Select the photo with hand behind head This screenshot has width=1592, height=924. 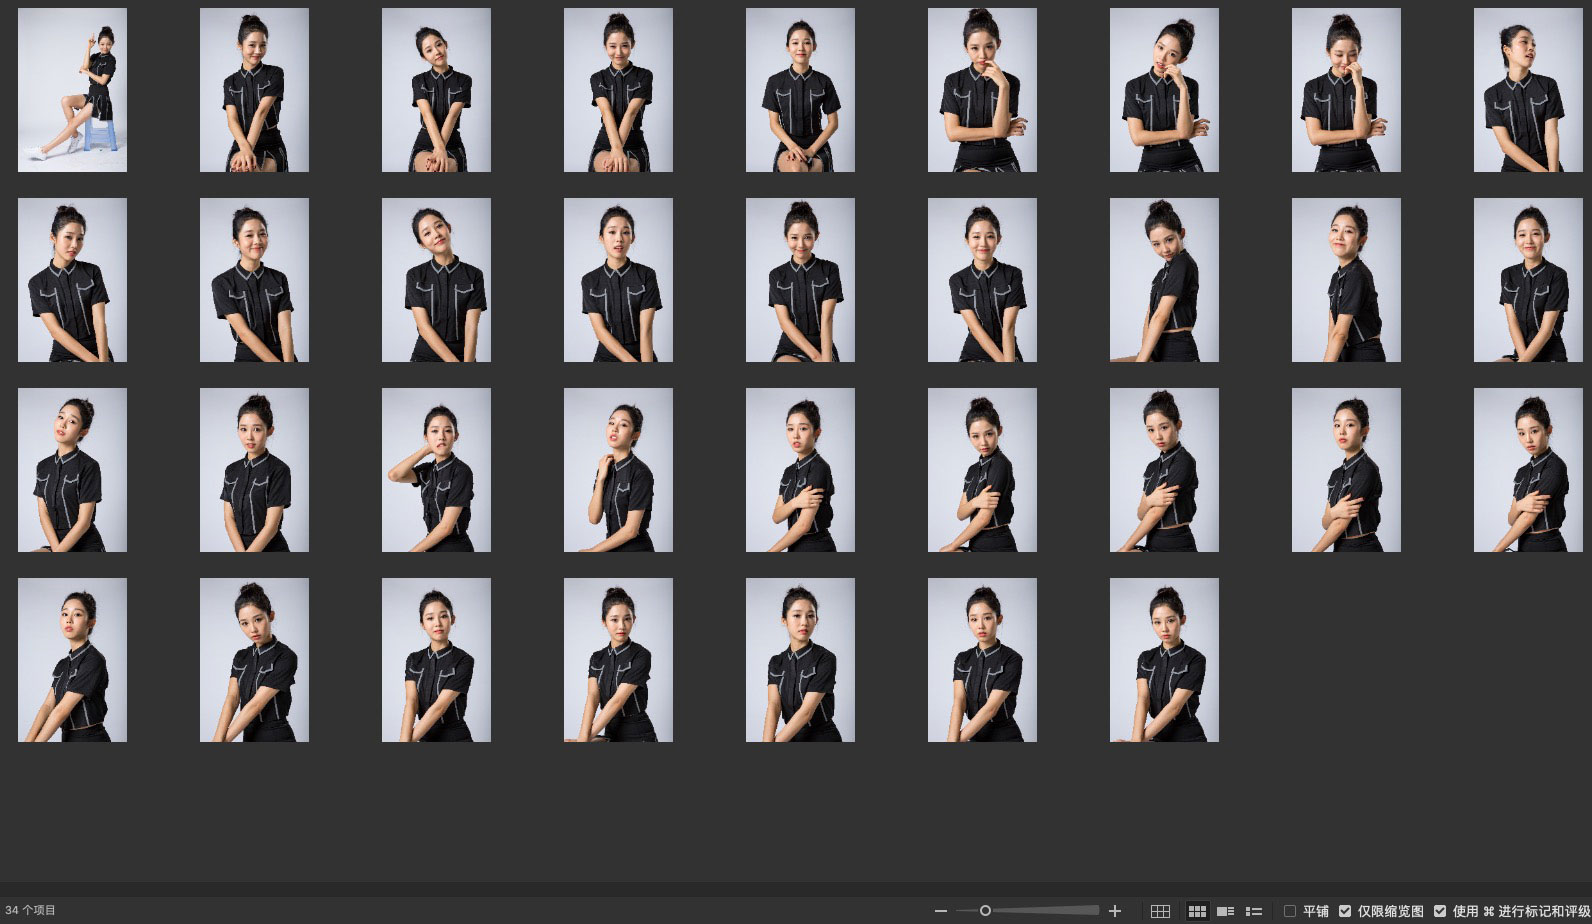pyautogui.click(x=436, y=470)
